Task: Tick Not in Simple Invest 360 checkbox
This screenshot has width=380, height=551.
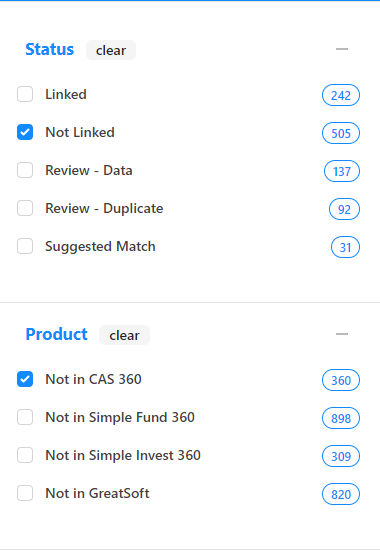Action: click(25, 455)
